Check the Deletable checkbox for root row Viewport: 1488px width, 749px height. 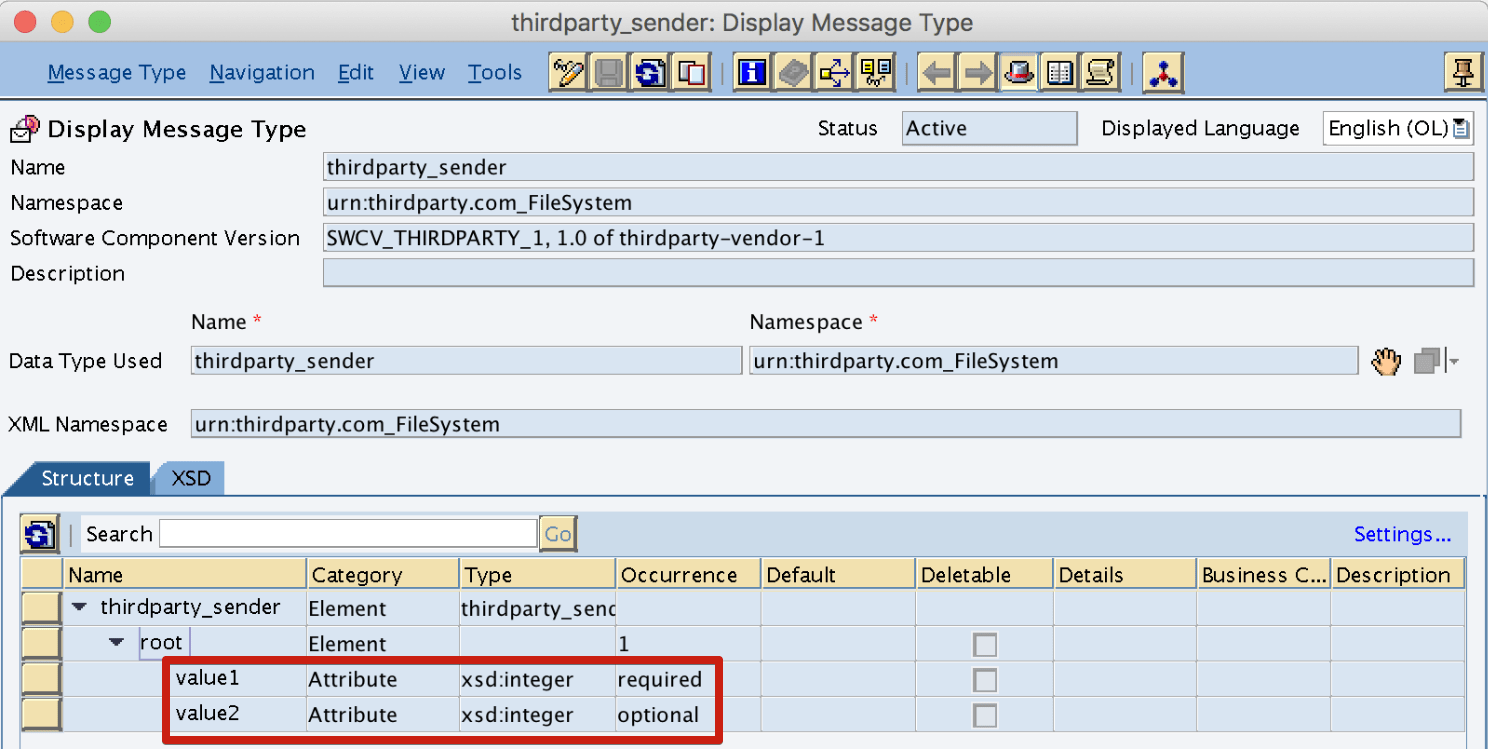pos(984,645)
